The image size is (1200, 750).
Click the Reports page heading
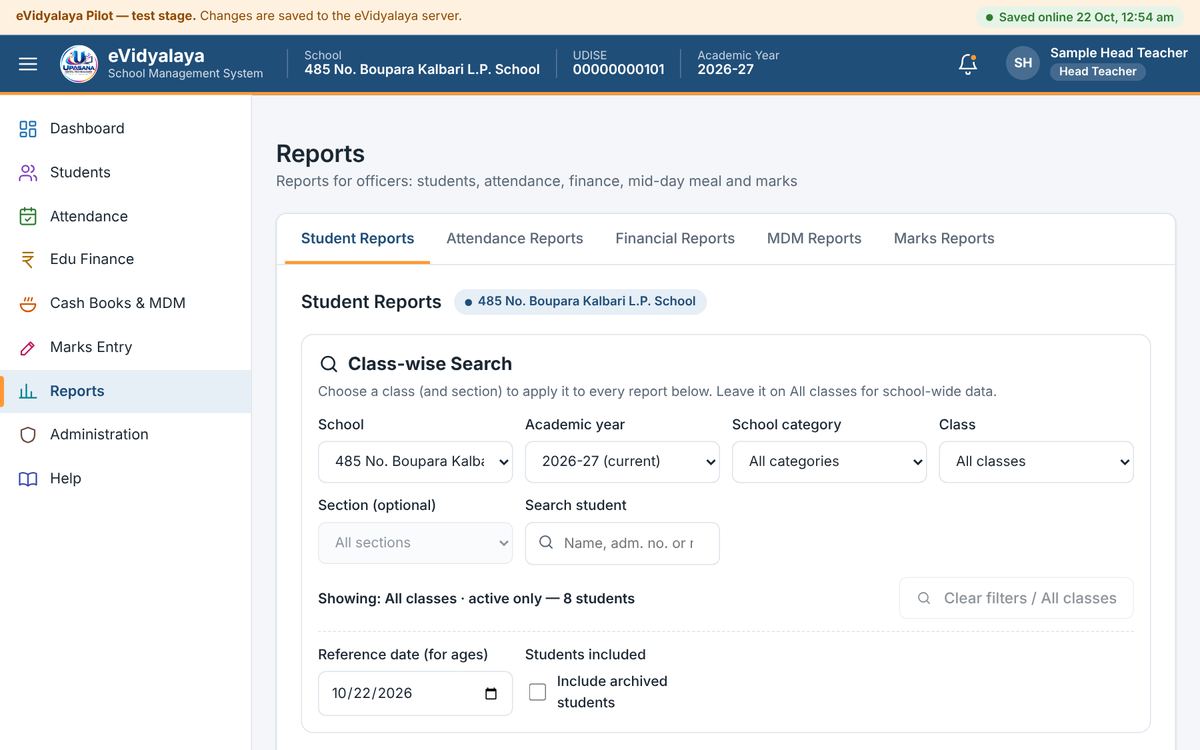[320, 154]
